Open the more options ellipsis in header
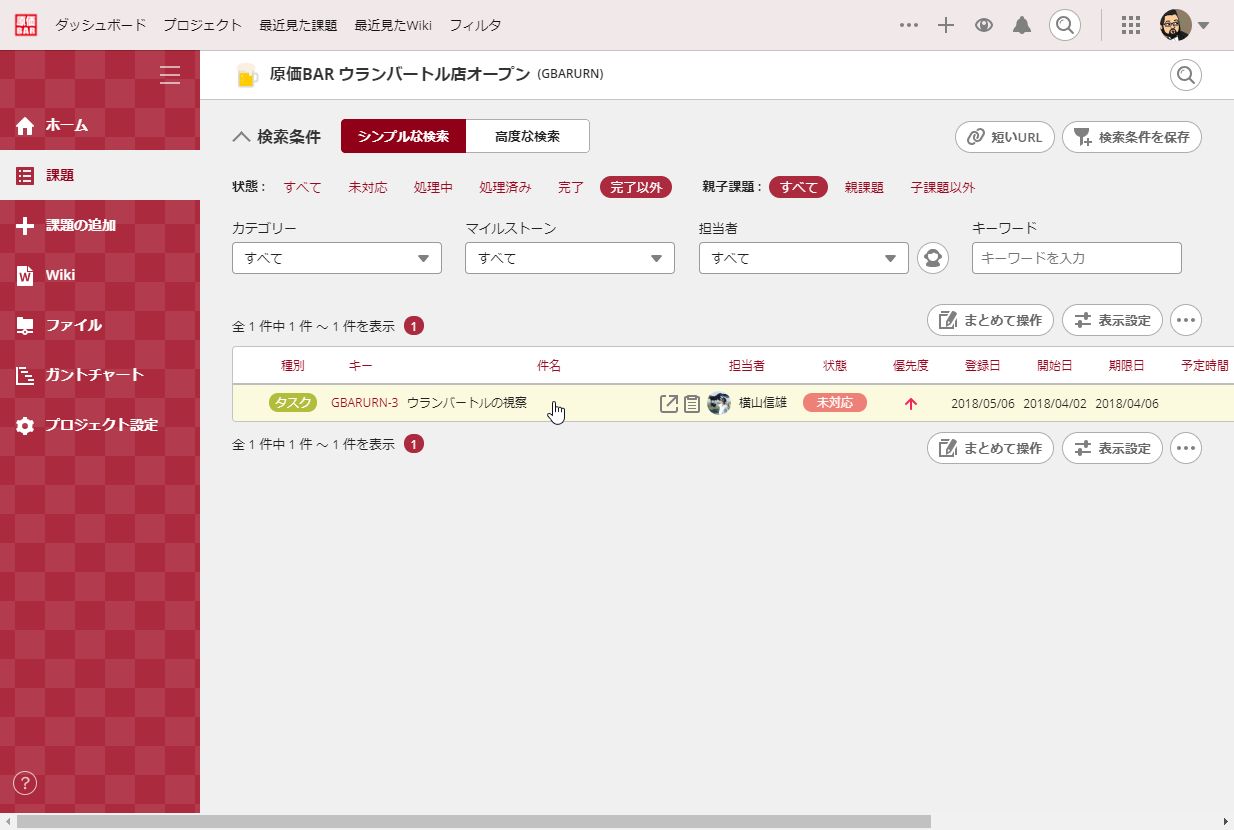Viewport: 1234px width, 830px height. pyautogui.click(x=908, y=26)
